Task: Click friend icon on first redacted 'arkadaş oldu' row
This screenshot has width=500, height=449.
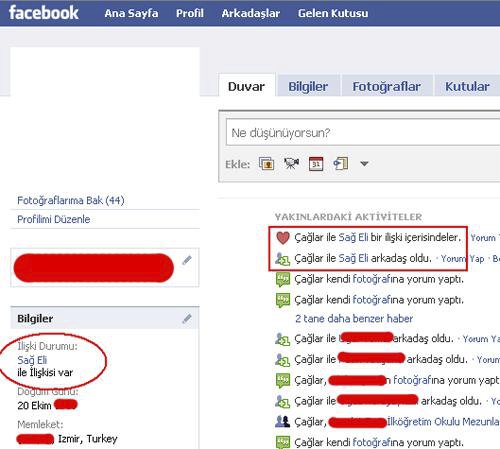Action: pos(283,339)
